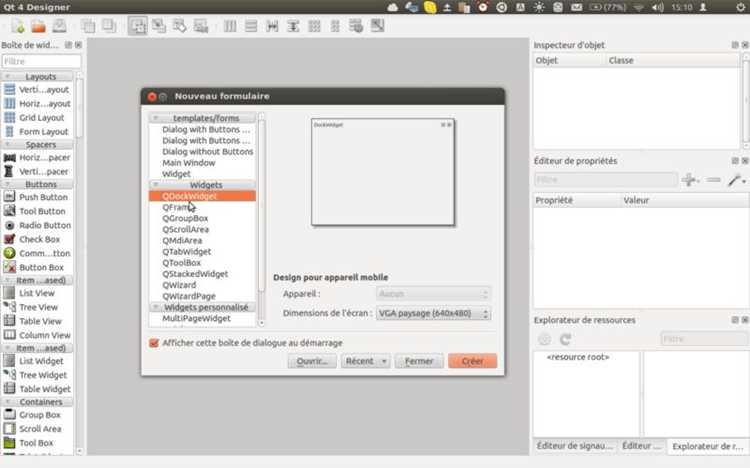The width and height of the screenshot is (750, 468).
Task: Click the Ouvrir button
Action: tap(312, 361)
